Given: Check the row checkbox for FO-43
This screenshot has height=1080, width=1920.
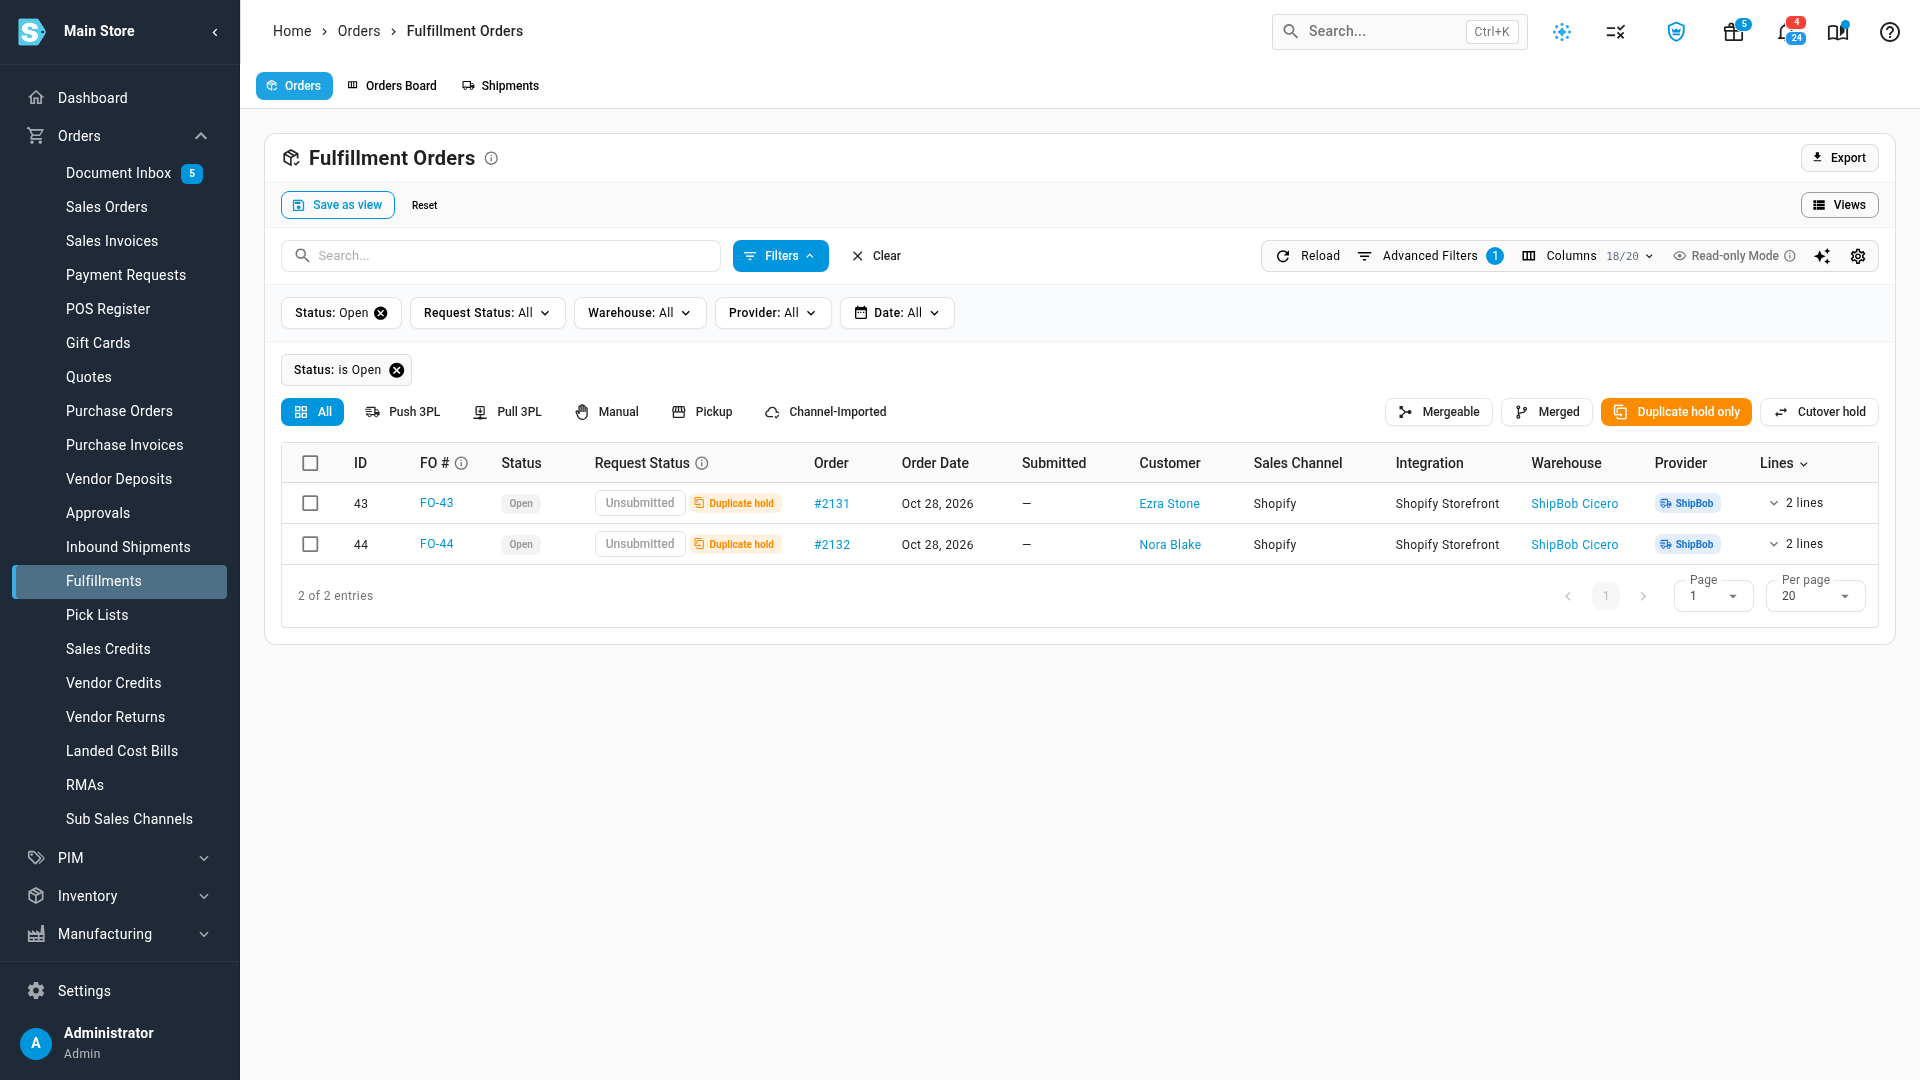Looking at the screenshot, I should coord(310,503).
